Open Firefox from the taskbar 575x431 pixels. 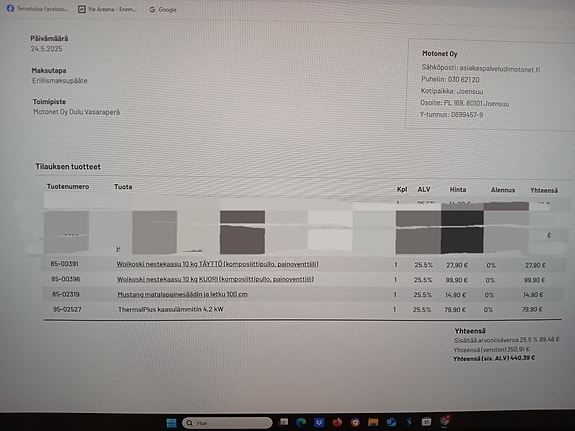pos(337,423)
